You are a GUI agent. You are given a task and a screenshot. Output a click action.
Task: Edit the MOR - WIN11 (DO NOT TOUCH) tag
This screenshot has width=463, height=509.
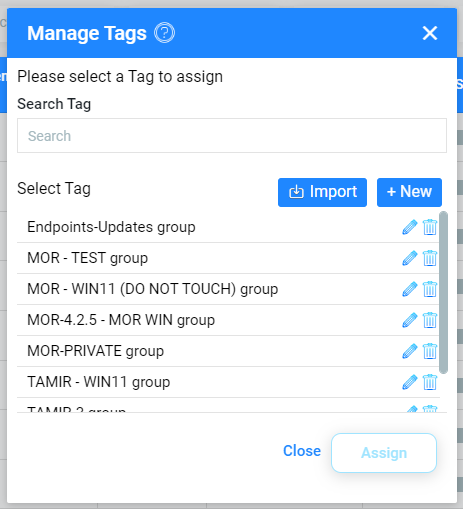(410, 289)
